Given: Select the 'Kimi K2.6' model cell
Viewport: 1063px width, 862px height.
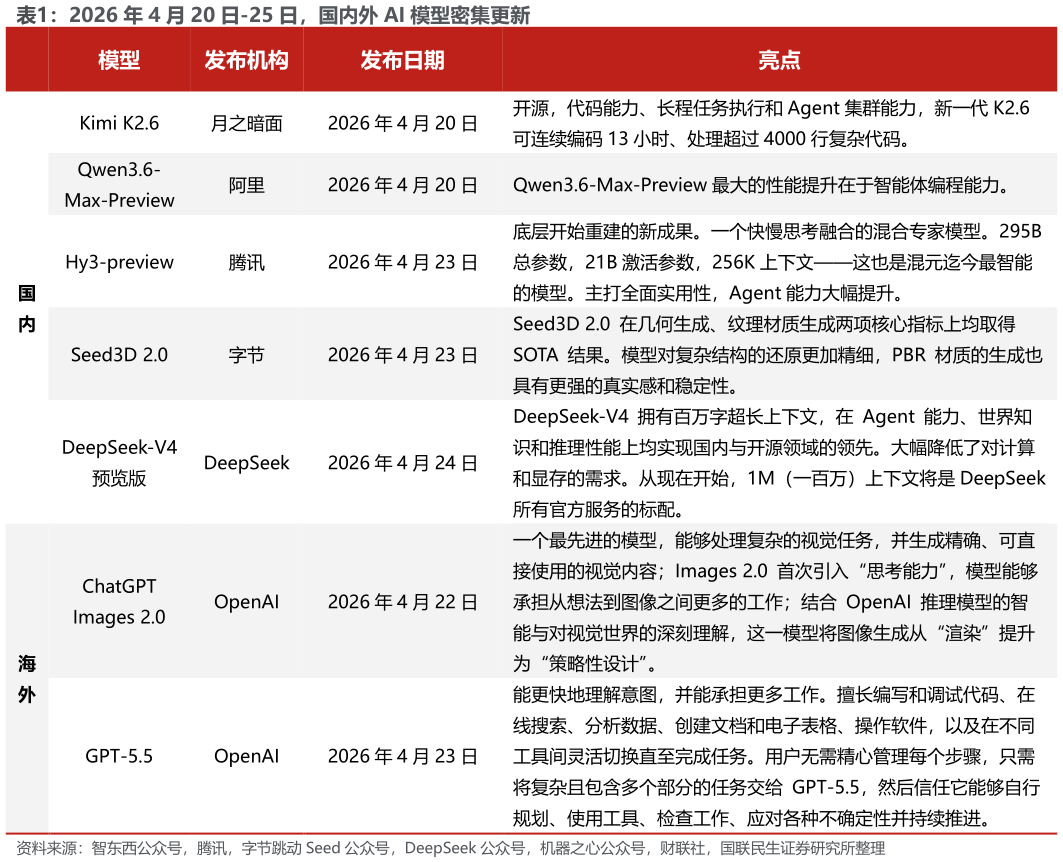Looking at the screenshot, I should [x=119, y=123].
